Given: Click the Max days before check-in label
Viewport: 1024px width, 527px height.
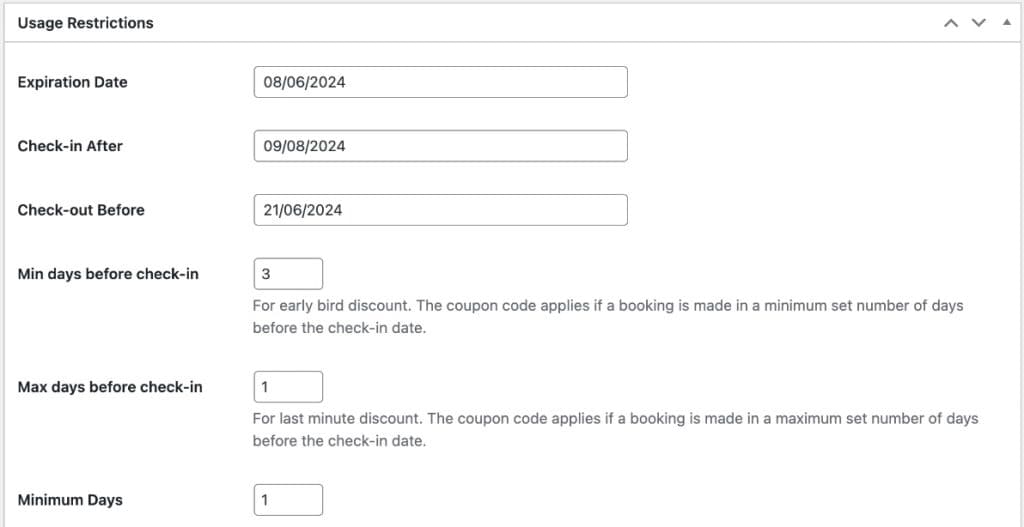Looking at the screenshot, I should click(110, 387).
